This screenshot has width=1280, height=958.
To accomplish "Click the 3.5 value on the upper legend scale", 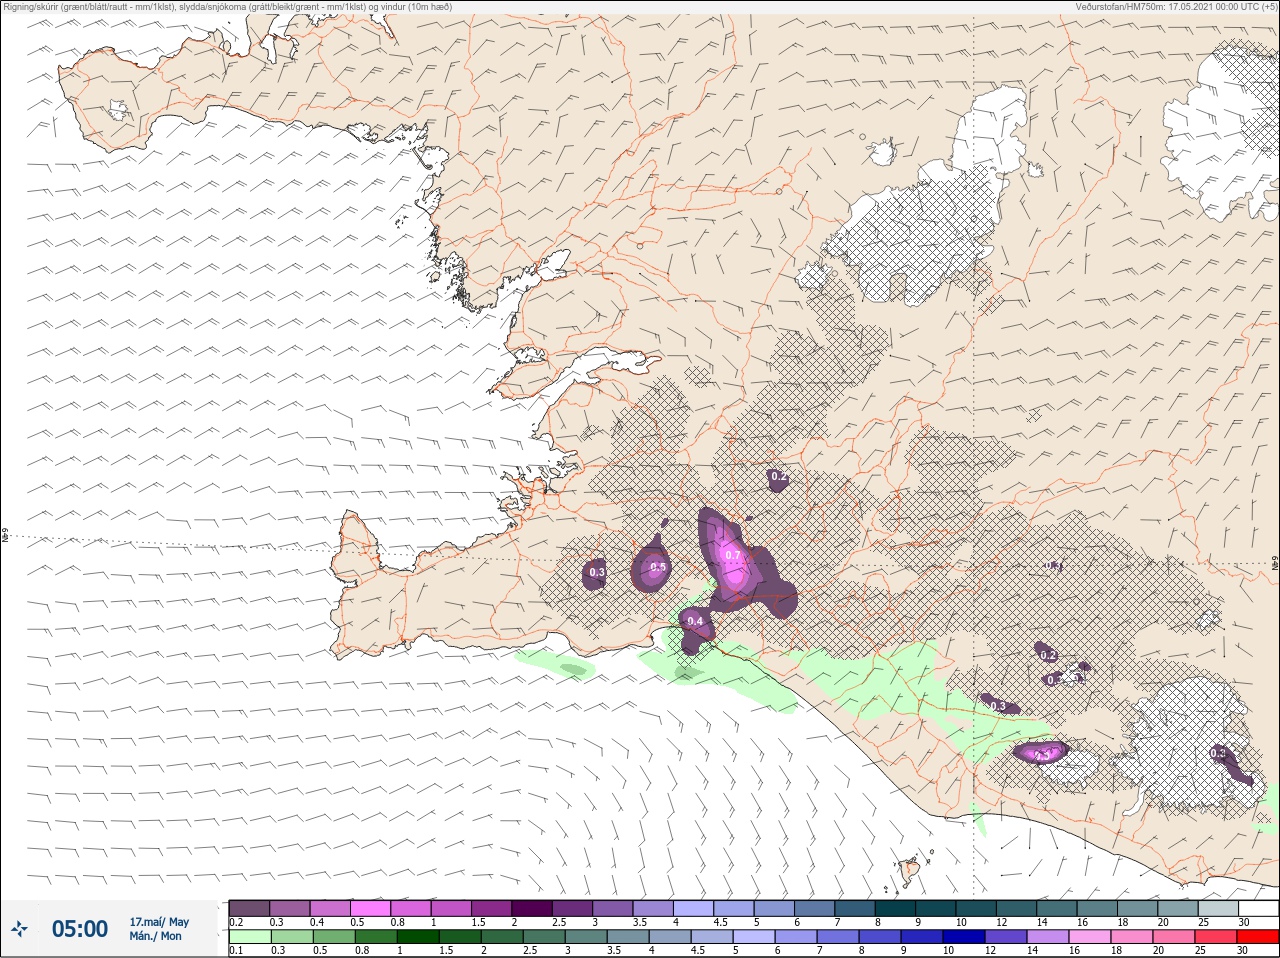I will click(x=639, y=922).
